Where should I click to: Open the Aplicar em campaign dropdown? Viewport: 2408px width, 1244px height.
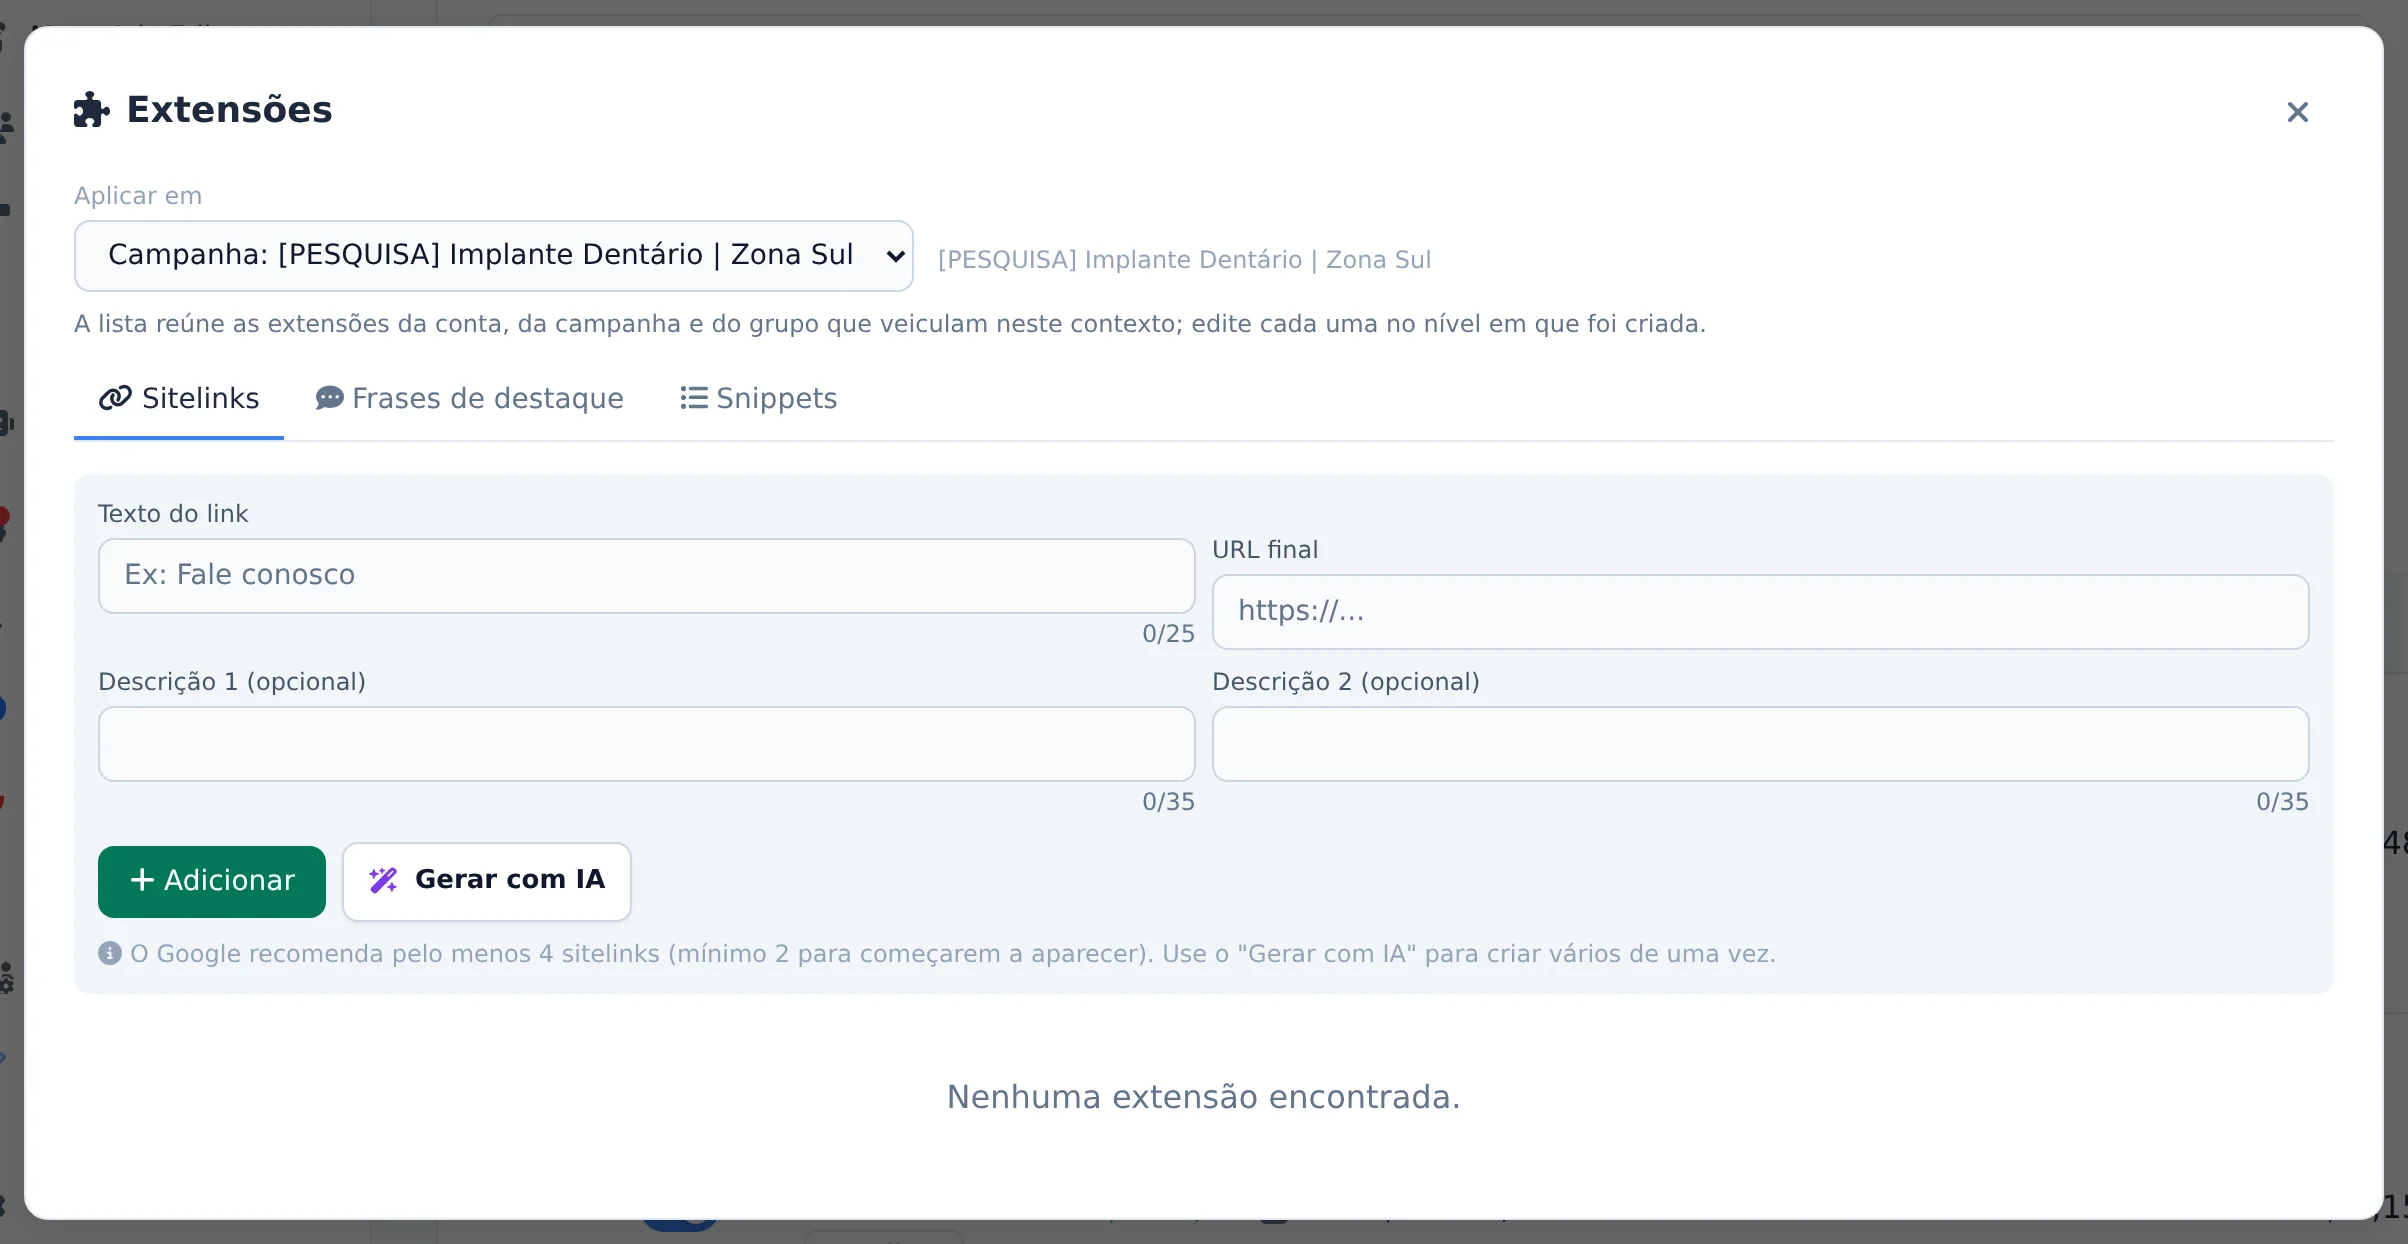[494, 256]
